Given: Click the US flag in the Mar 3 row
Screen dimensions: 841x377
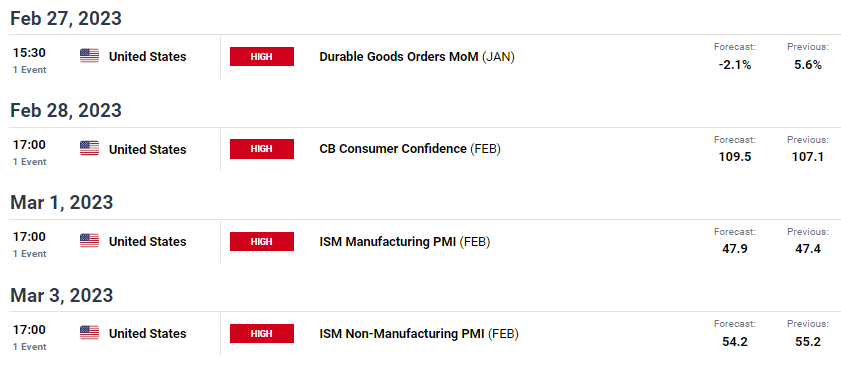Looking at the screenshot, I should pos(90,333).
